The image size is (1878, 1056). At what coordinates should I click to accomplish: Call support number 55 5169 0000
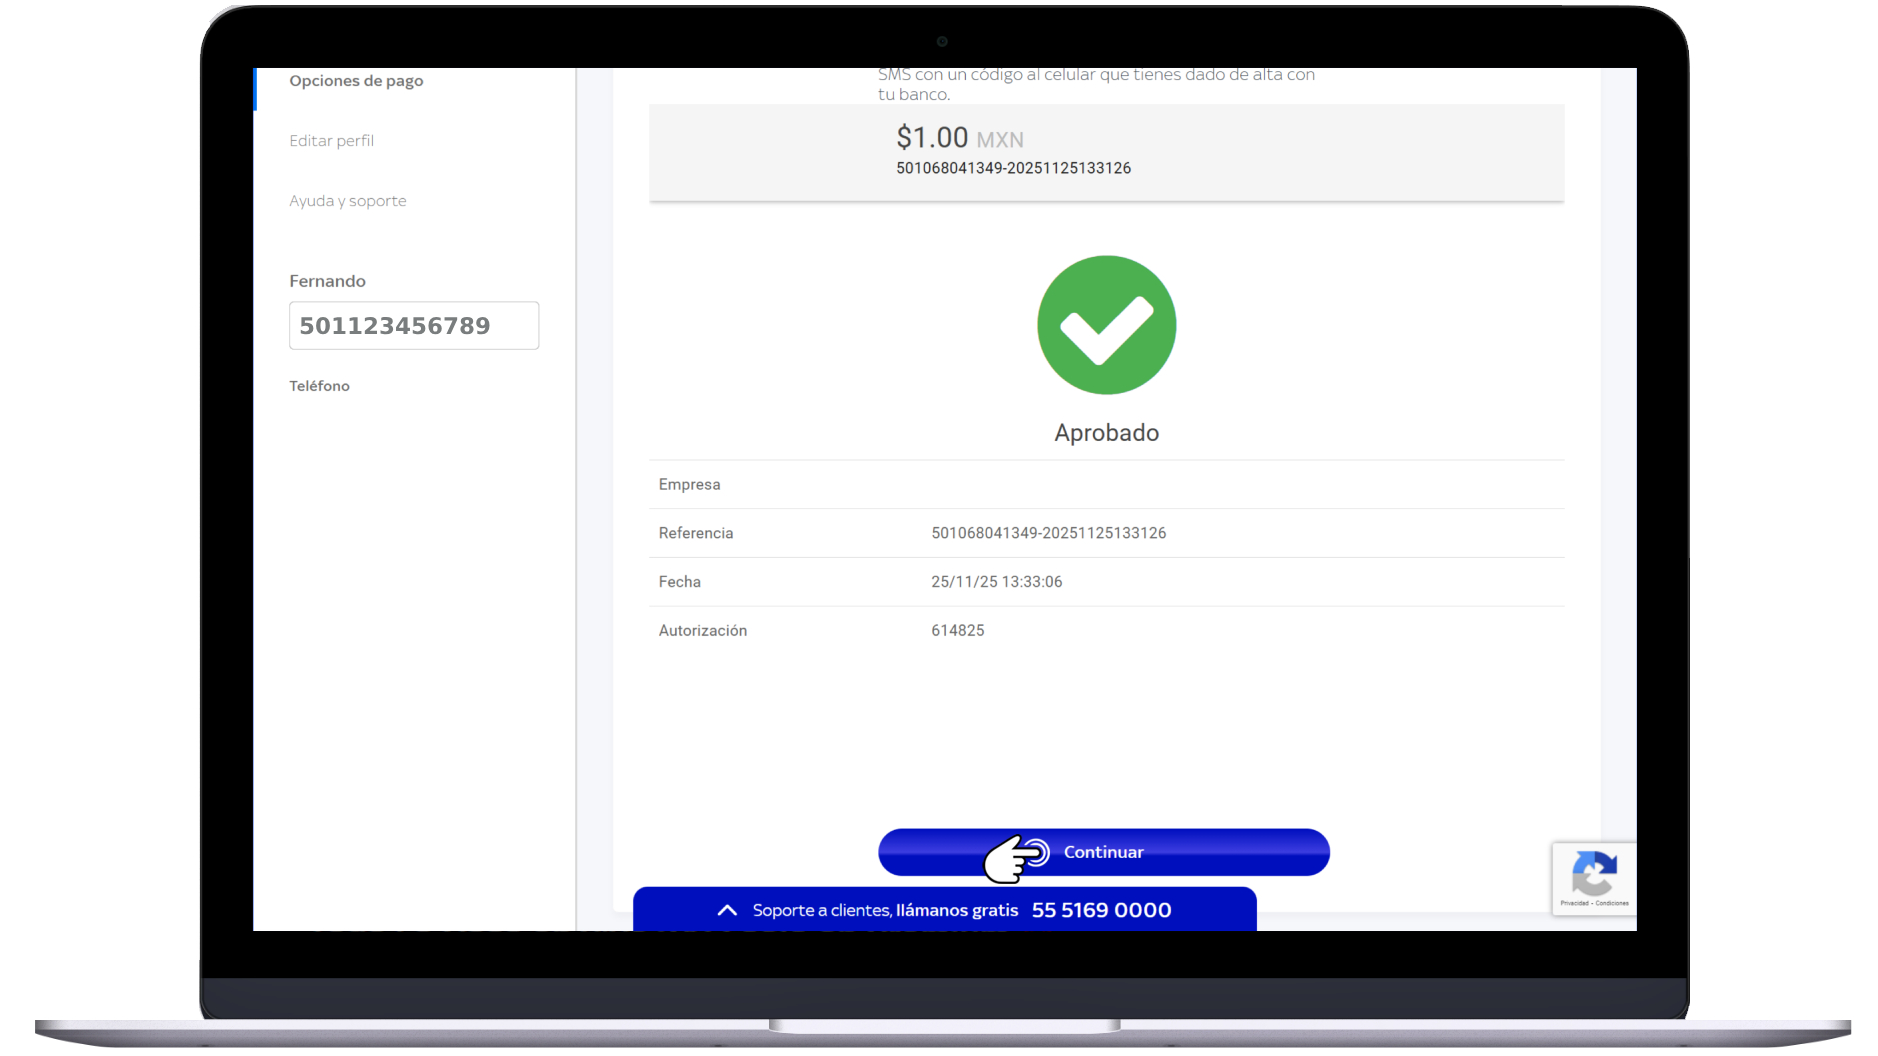pyautogui.click(x=1101, y=910)
